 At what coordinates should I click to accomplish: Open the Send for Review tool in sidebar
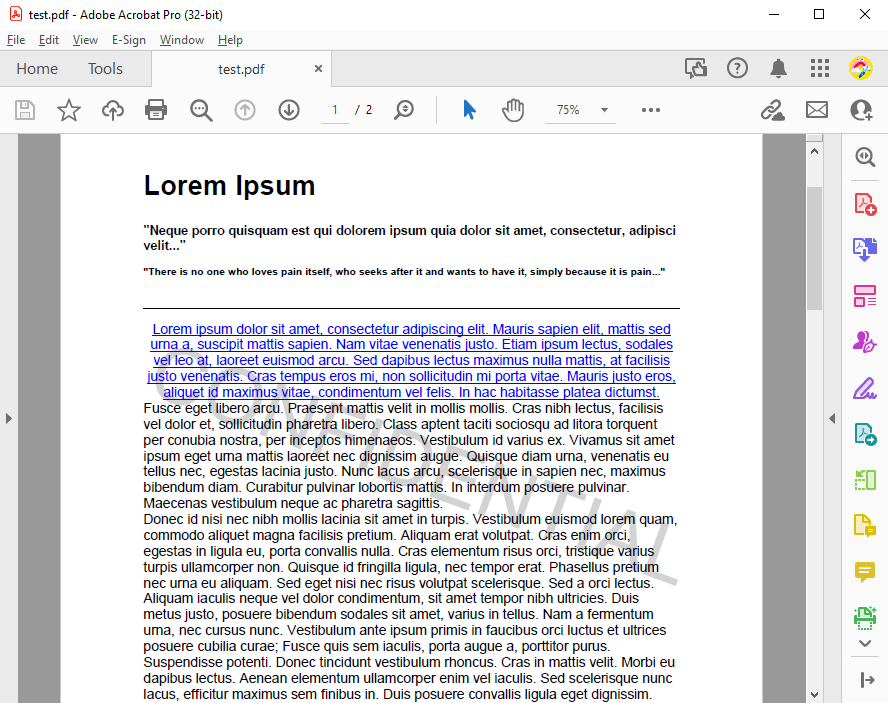coord(865,434)
